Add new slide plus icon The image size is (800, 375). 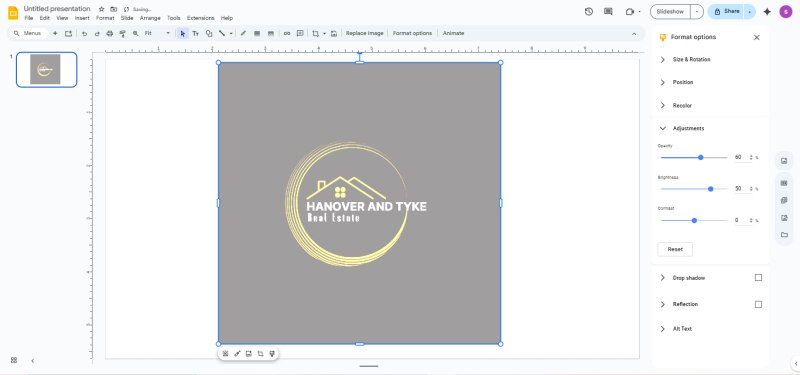55,33
